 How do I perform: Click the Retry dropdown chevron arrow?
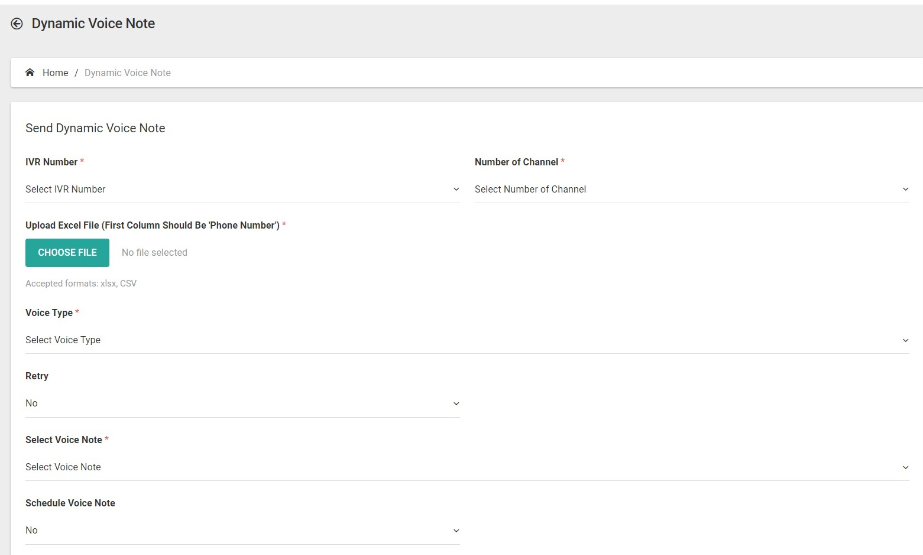456,404
